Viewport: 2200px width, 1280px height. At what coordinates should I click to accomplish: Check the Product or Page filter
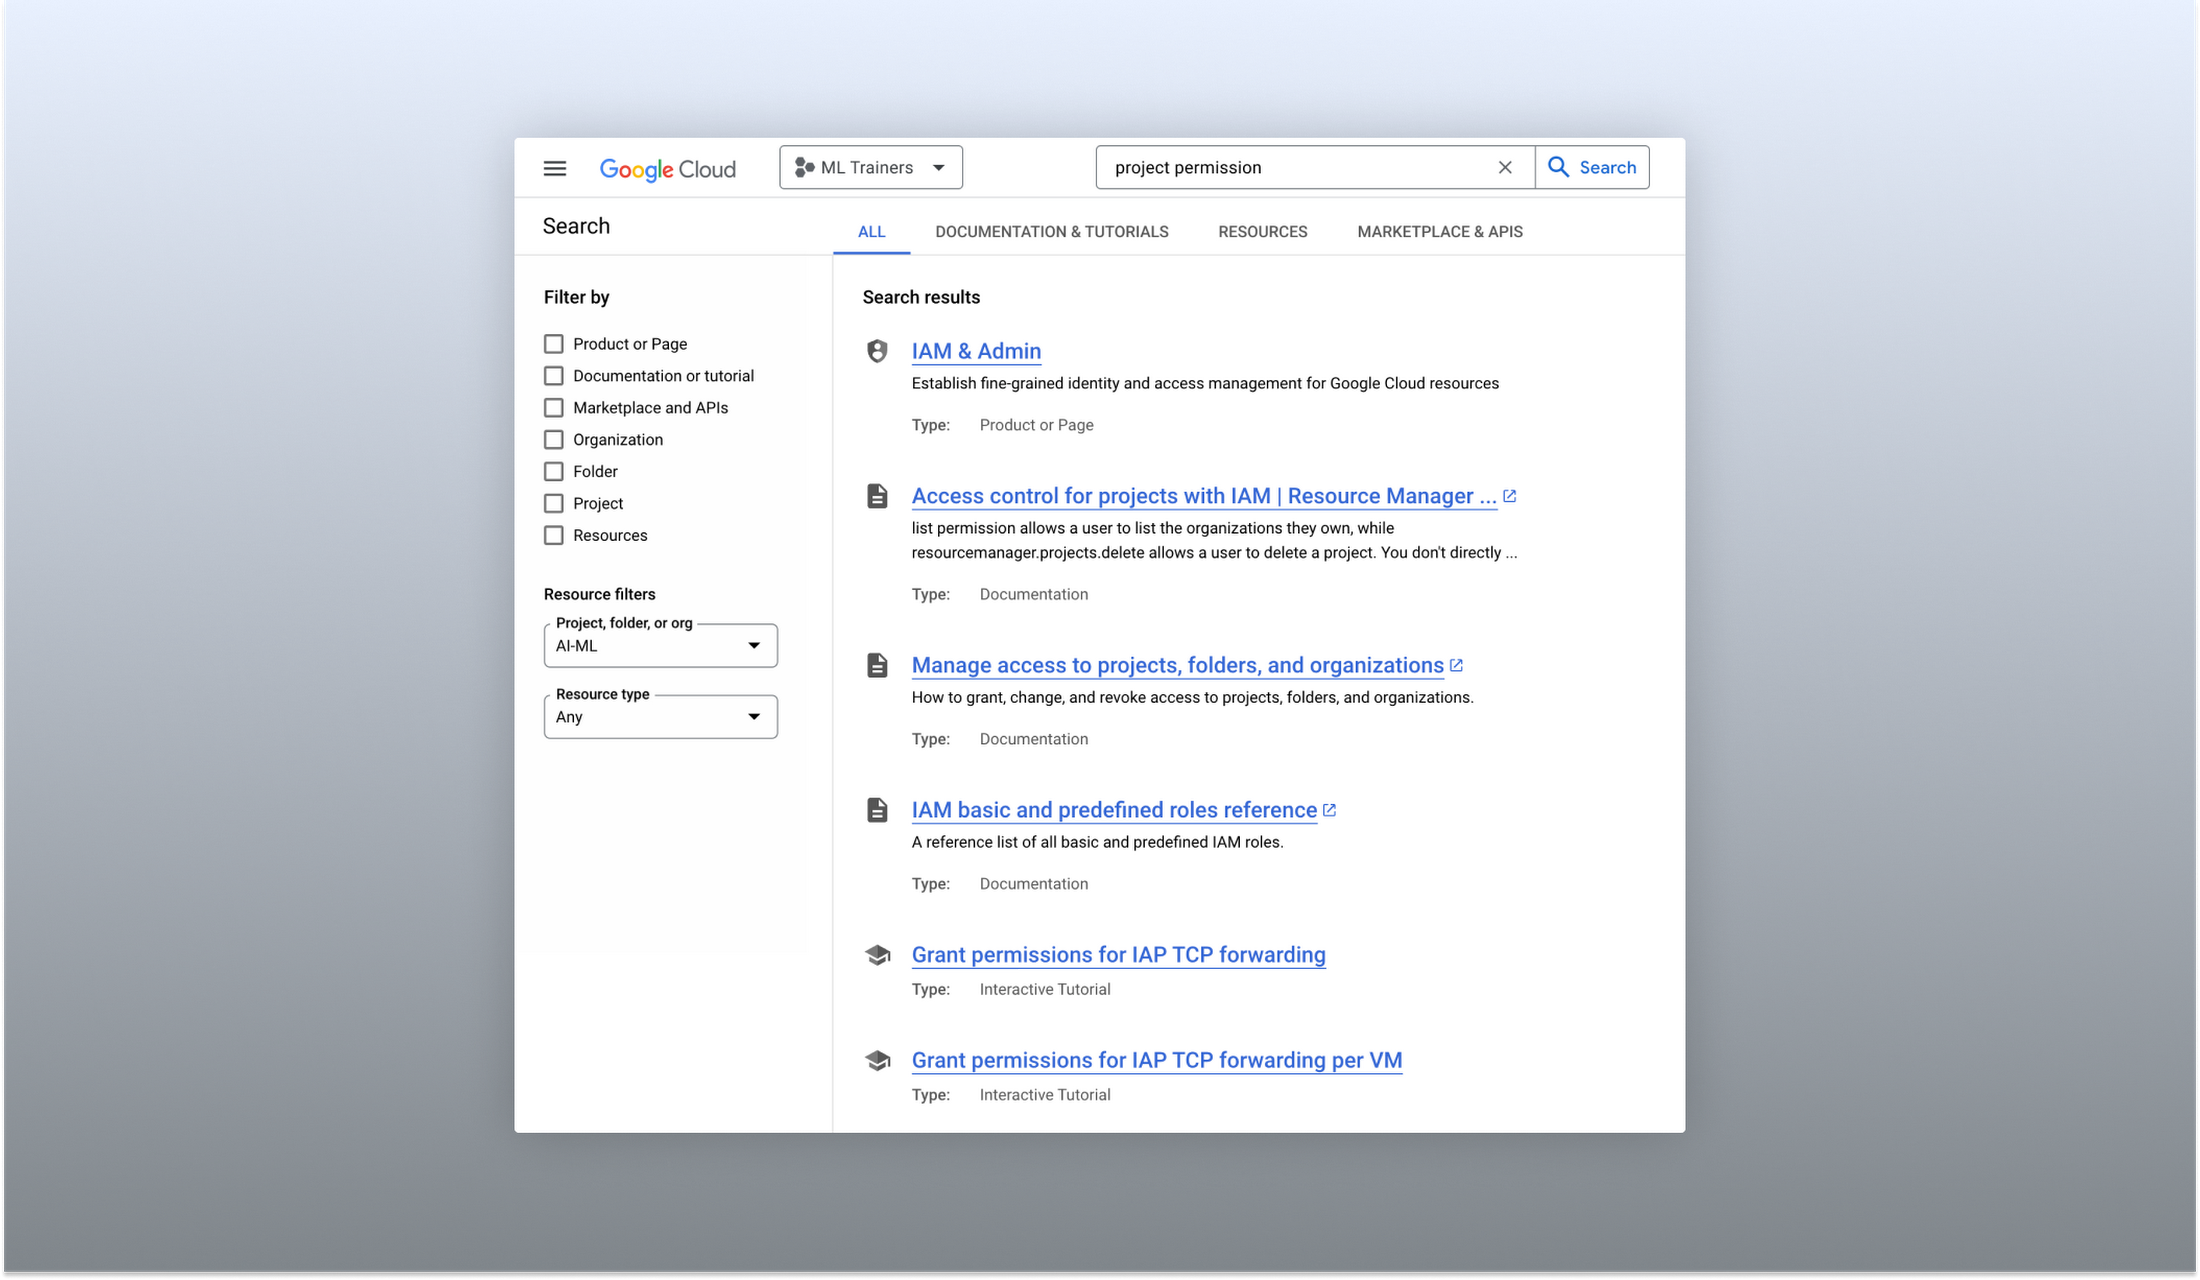click(553, 344)
